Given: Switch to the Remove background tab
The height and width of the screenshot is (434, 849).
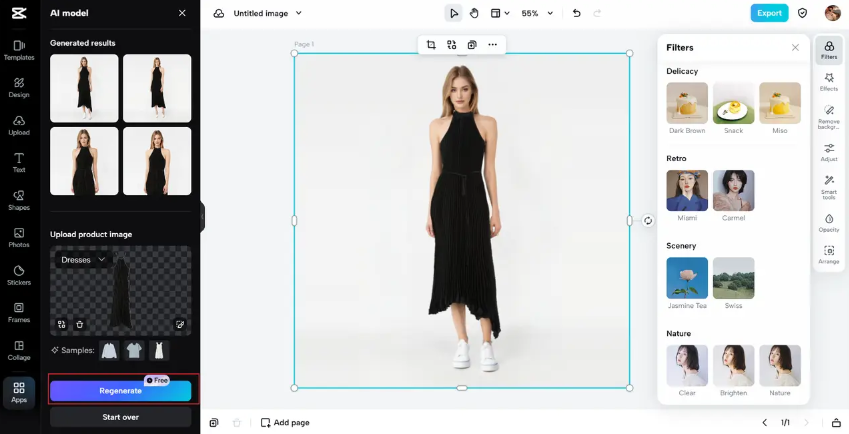Looking at the screenshot, I should tap(829, 117).
